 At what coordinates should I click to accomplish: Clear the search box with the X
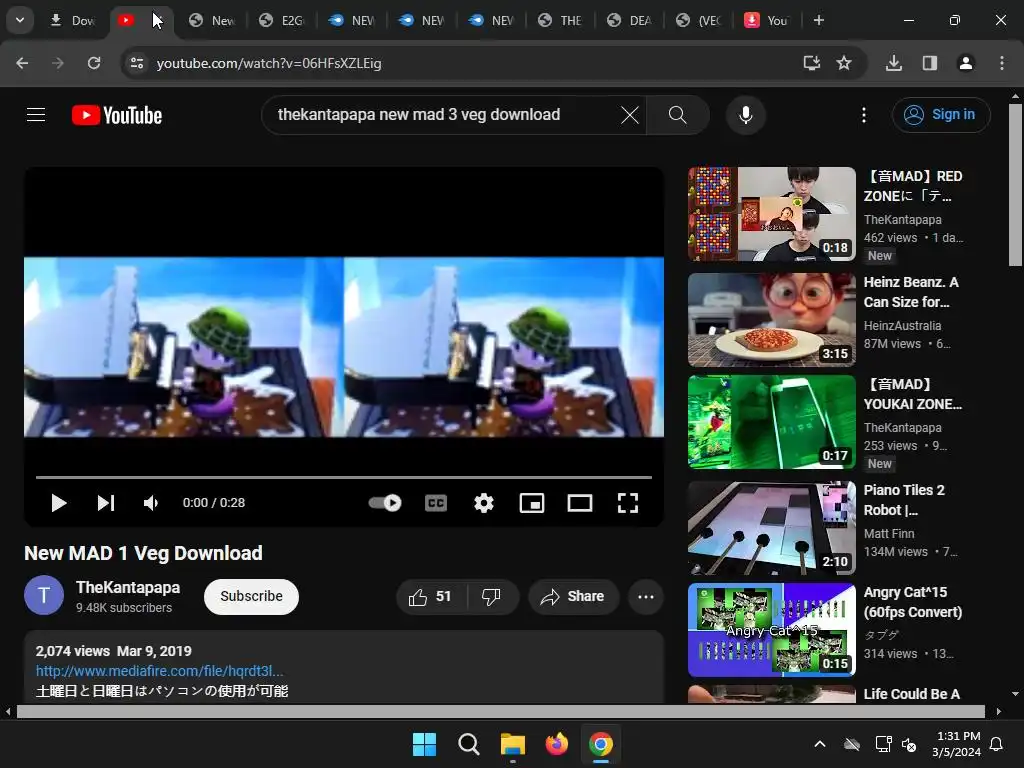click(x=630, y=115)
